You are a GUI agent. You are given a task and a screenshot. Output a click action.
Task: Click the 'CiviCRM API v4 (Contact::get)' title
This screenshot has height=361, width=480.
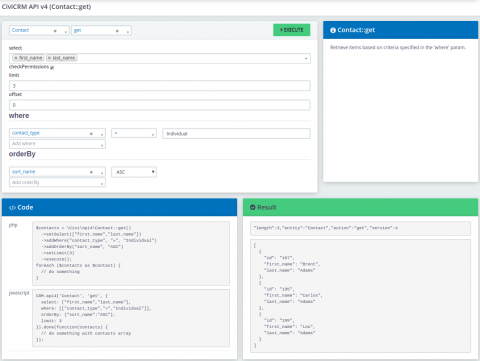pyautogui.click(x=46, y=7)
